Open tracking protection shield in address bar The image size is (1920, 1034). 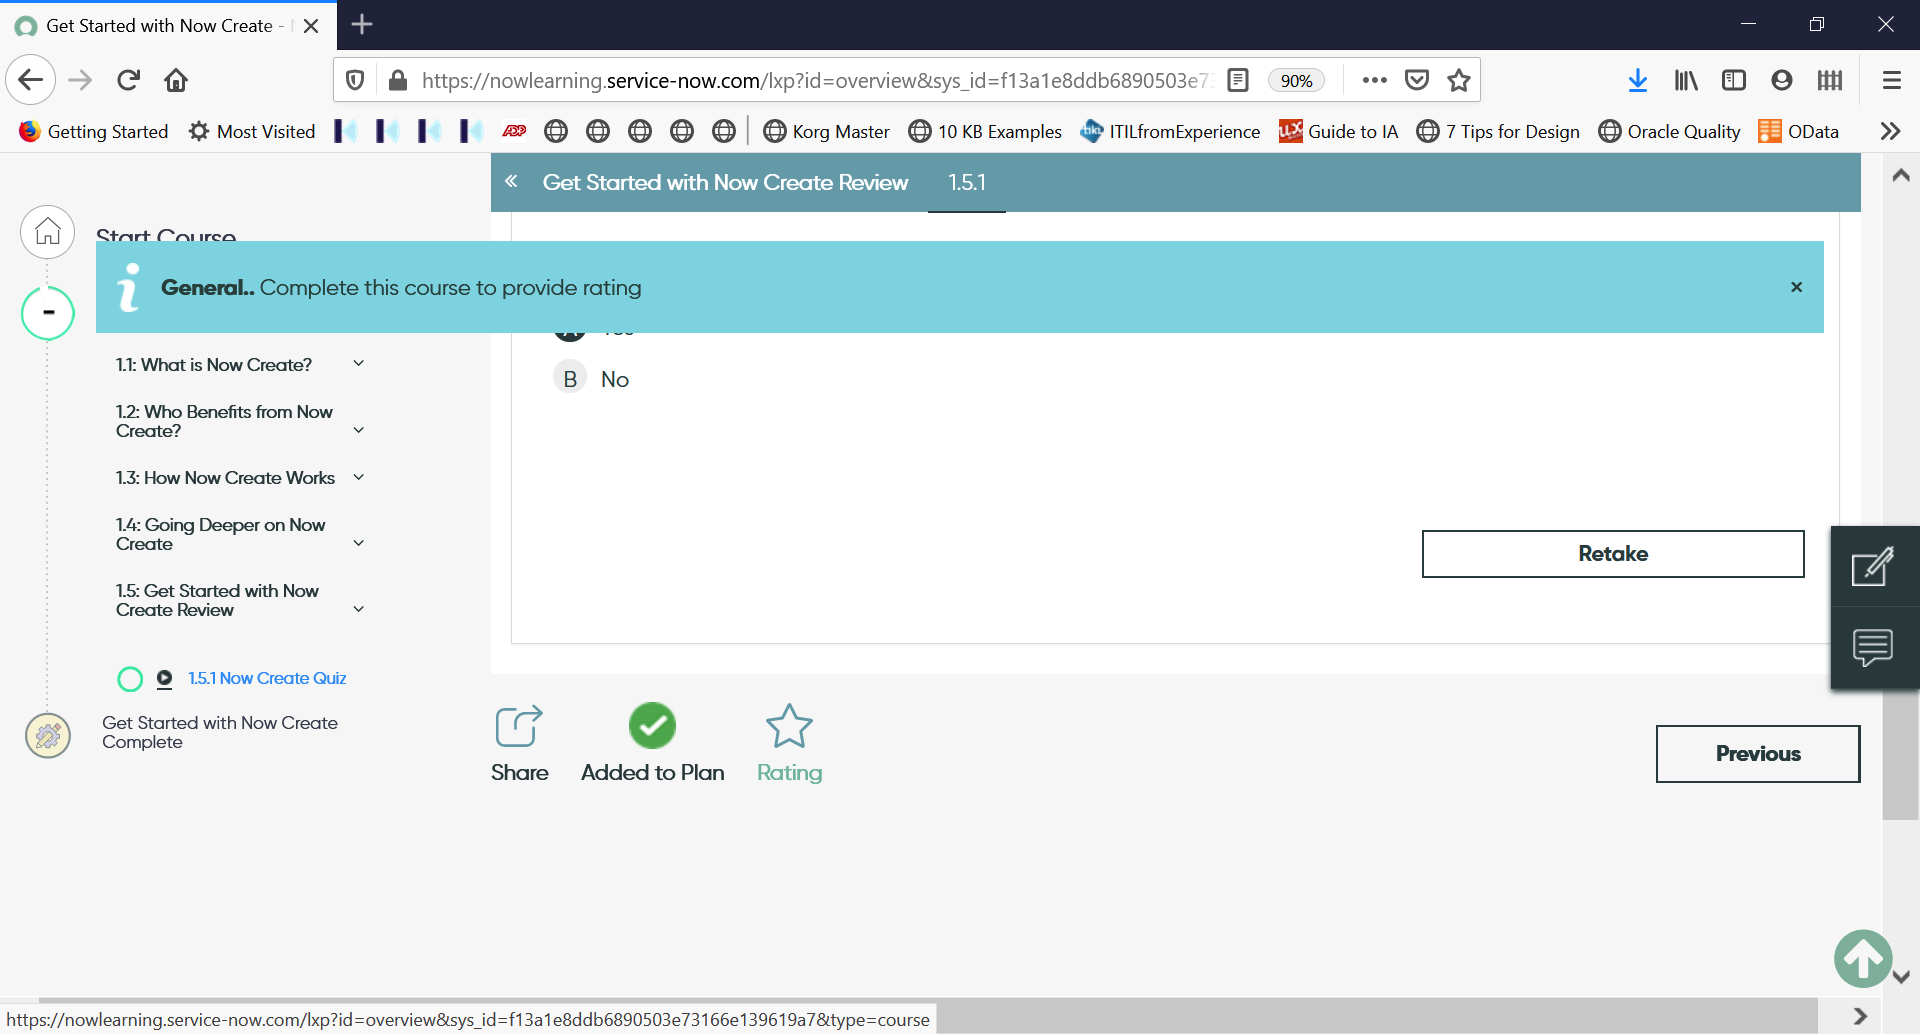pyautogui.click(x=355, y=80)
